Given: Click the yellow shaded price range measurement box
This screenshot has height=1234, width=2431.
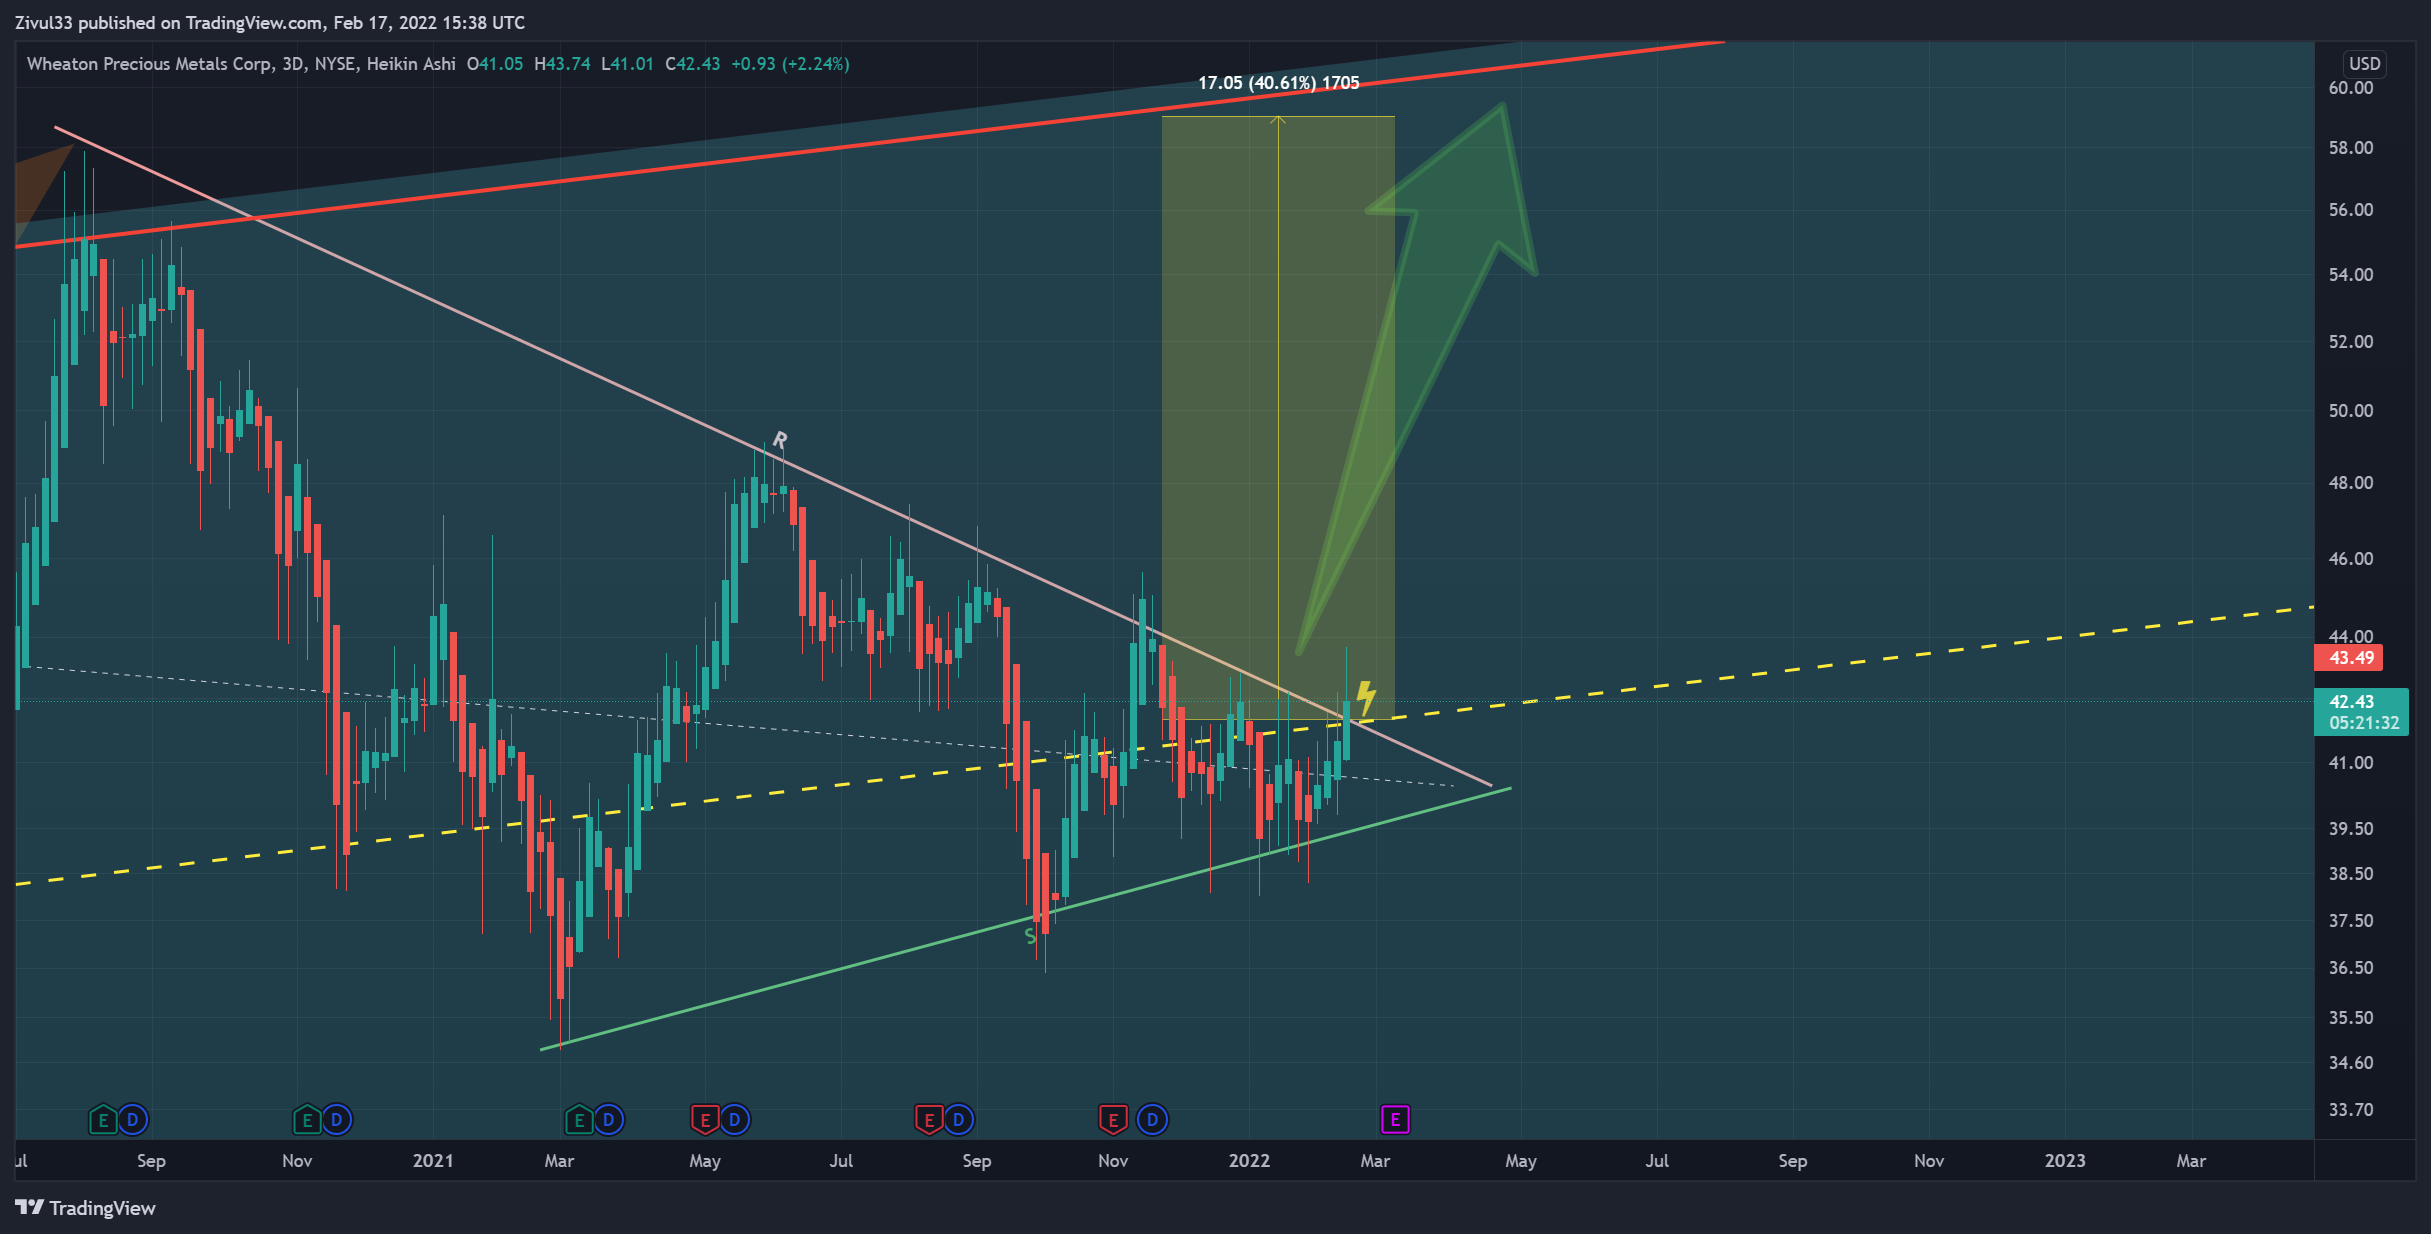Looking at the screenshot, I should 1278,418.
